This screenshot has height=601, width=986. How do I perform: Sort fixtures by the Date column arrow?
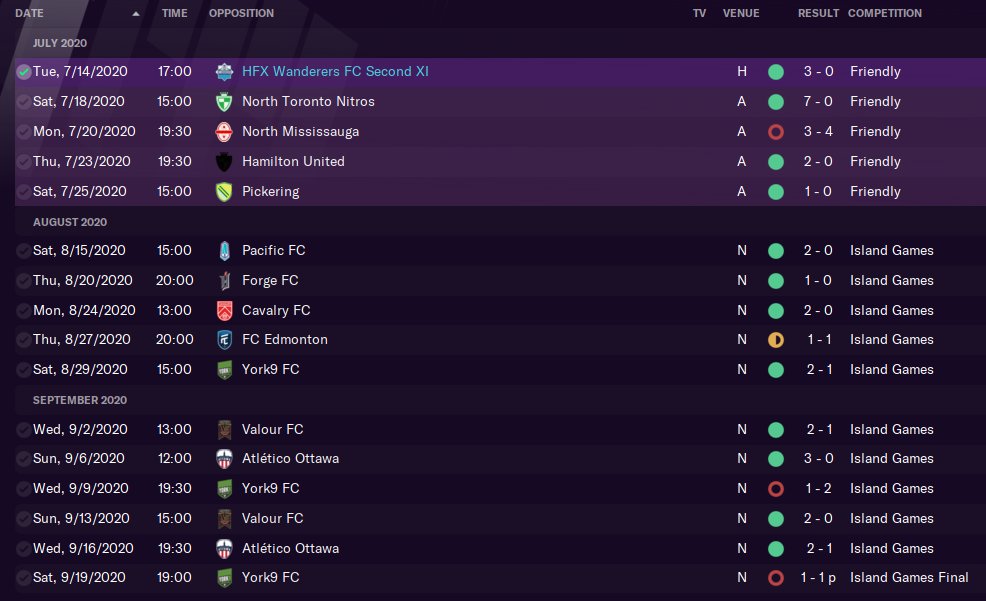[136, 14]
